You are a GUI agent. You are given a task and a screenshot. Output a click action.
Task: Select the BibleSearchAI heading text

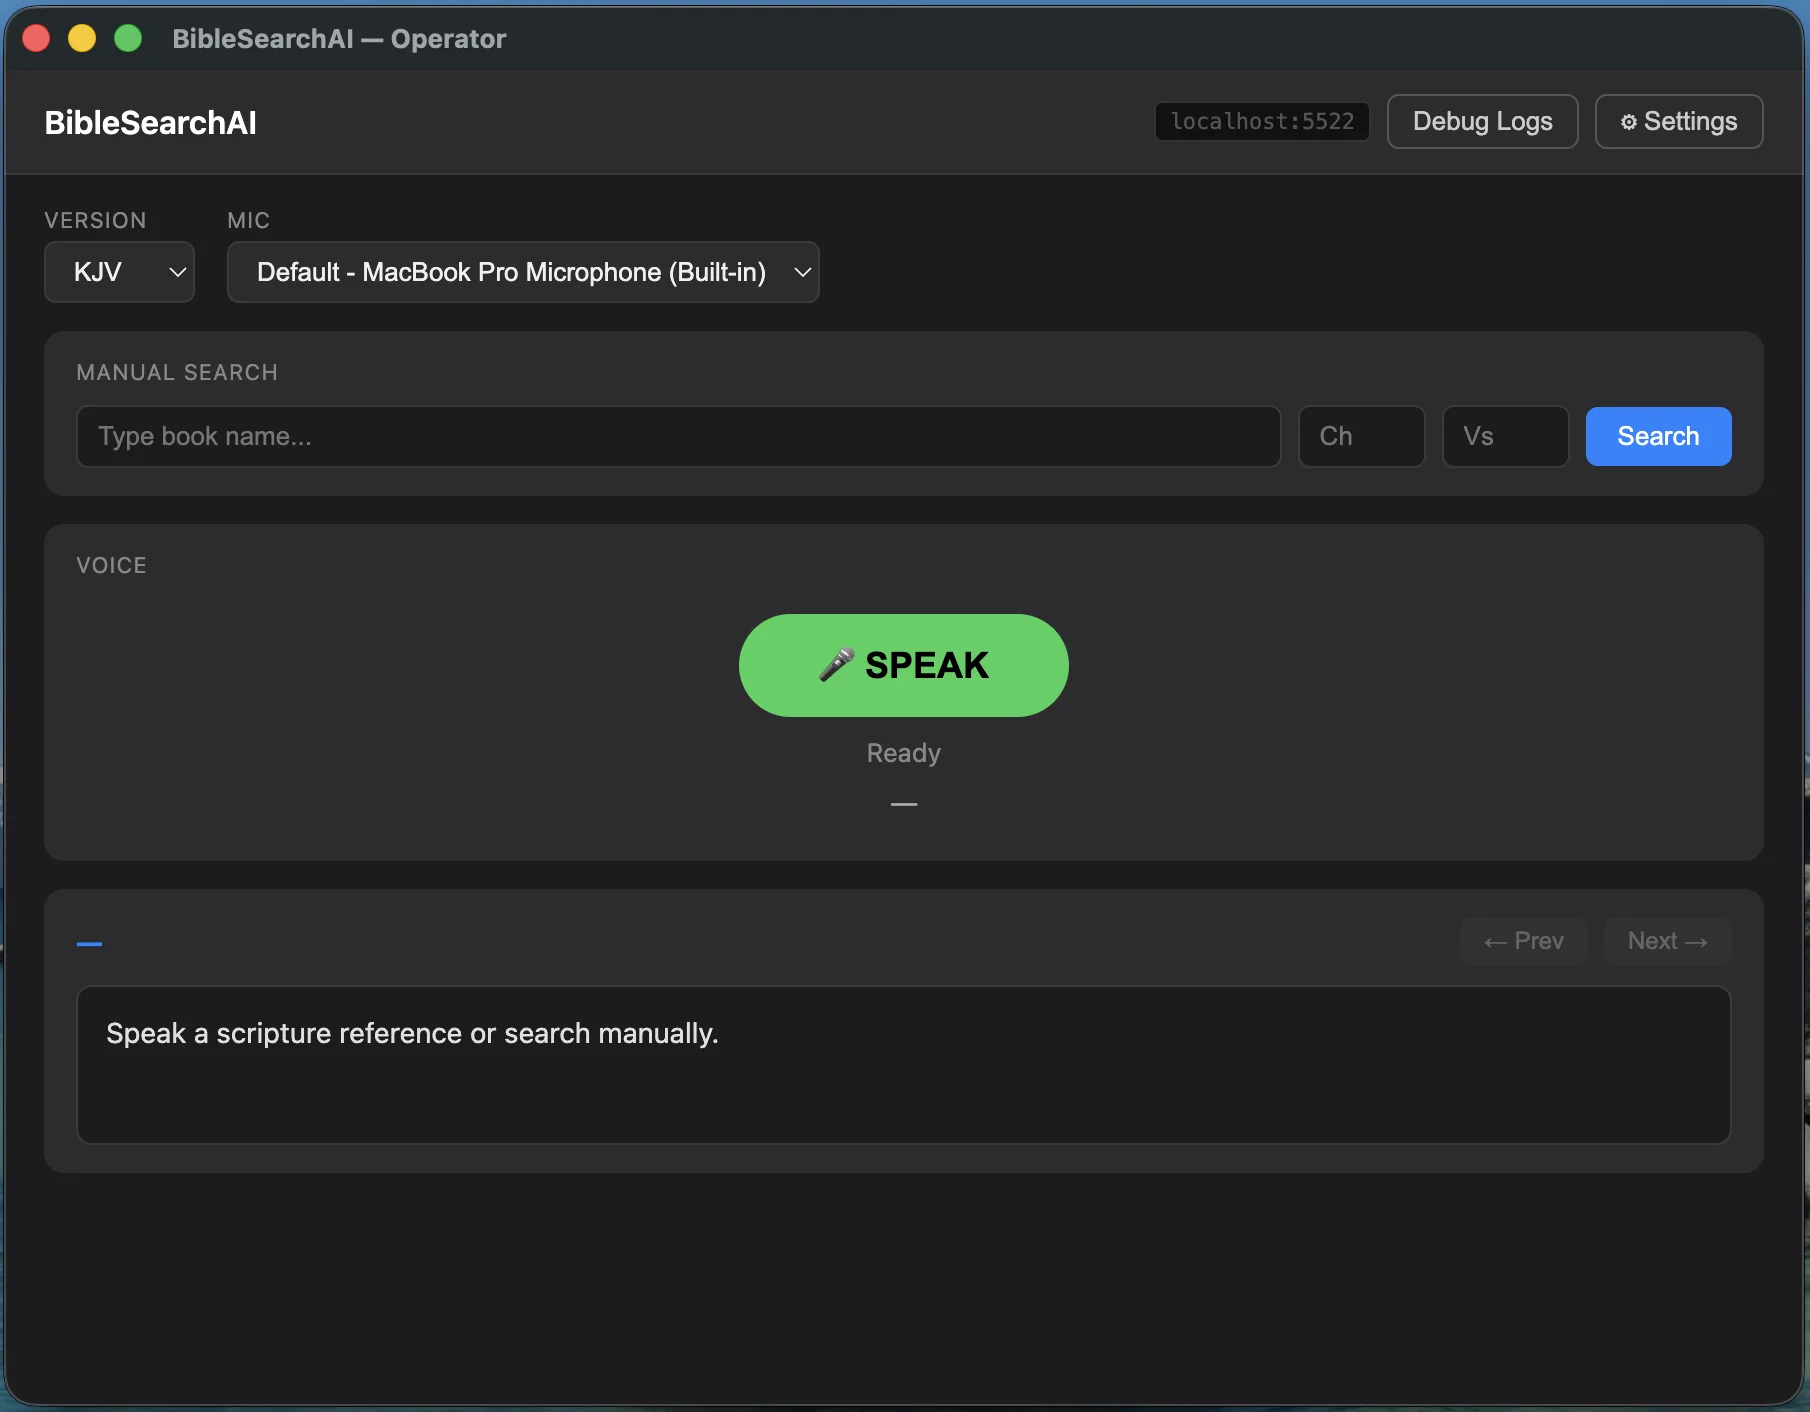tap(150, 122)
